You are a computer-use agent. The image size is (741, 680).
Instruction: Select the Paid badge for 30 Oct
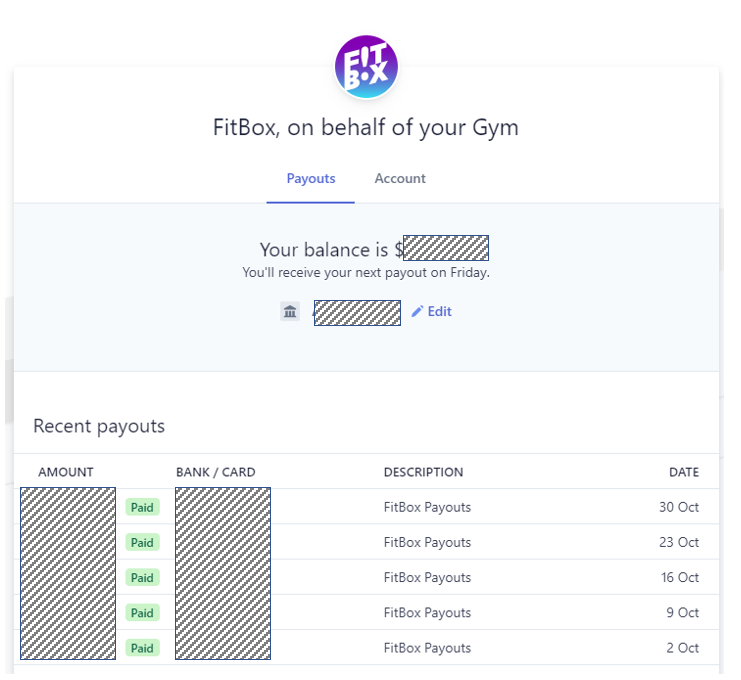(142, 507)
